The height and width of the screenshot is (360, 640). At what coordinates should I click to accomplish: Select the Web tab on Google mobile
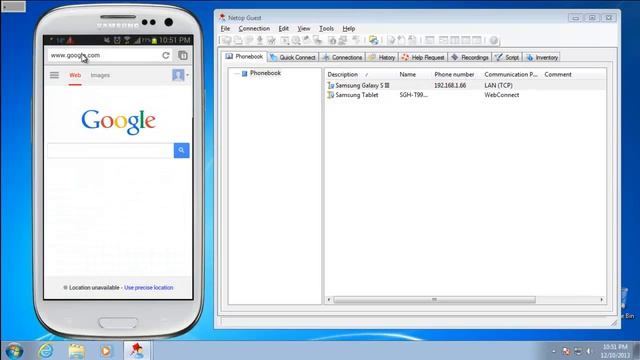coord(75,75)
